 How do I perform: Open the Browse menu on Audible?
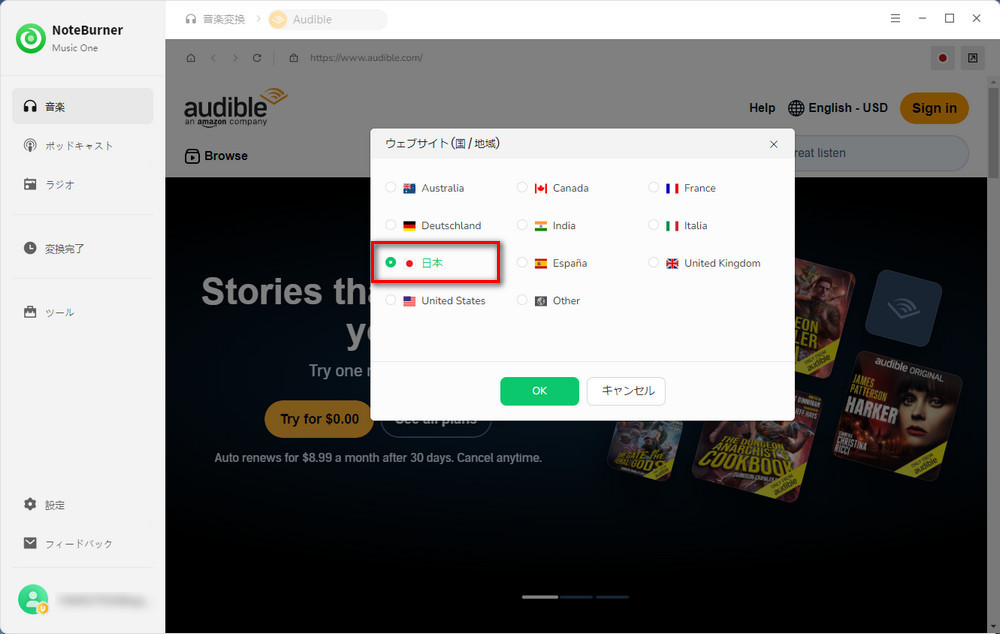click(216, 156)
